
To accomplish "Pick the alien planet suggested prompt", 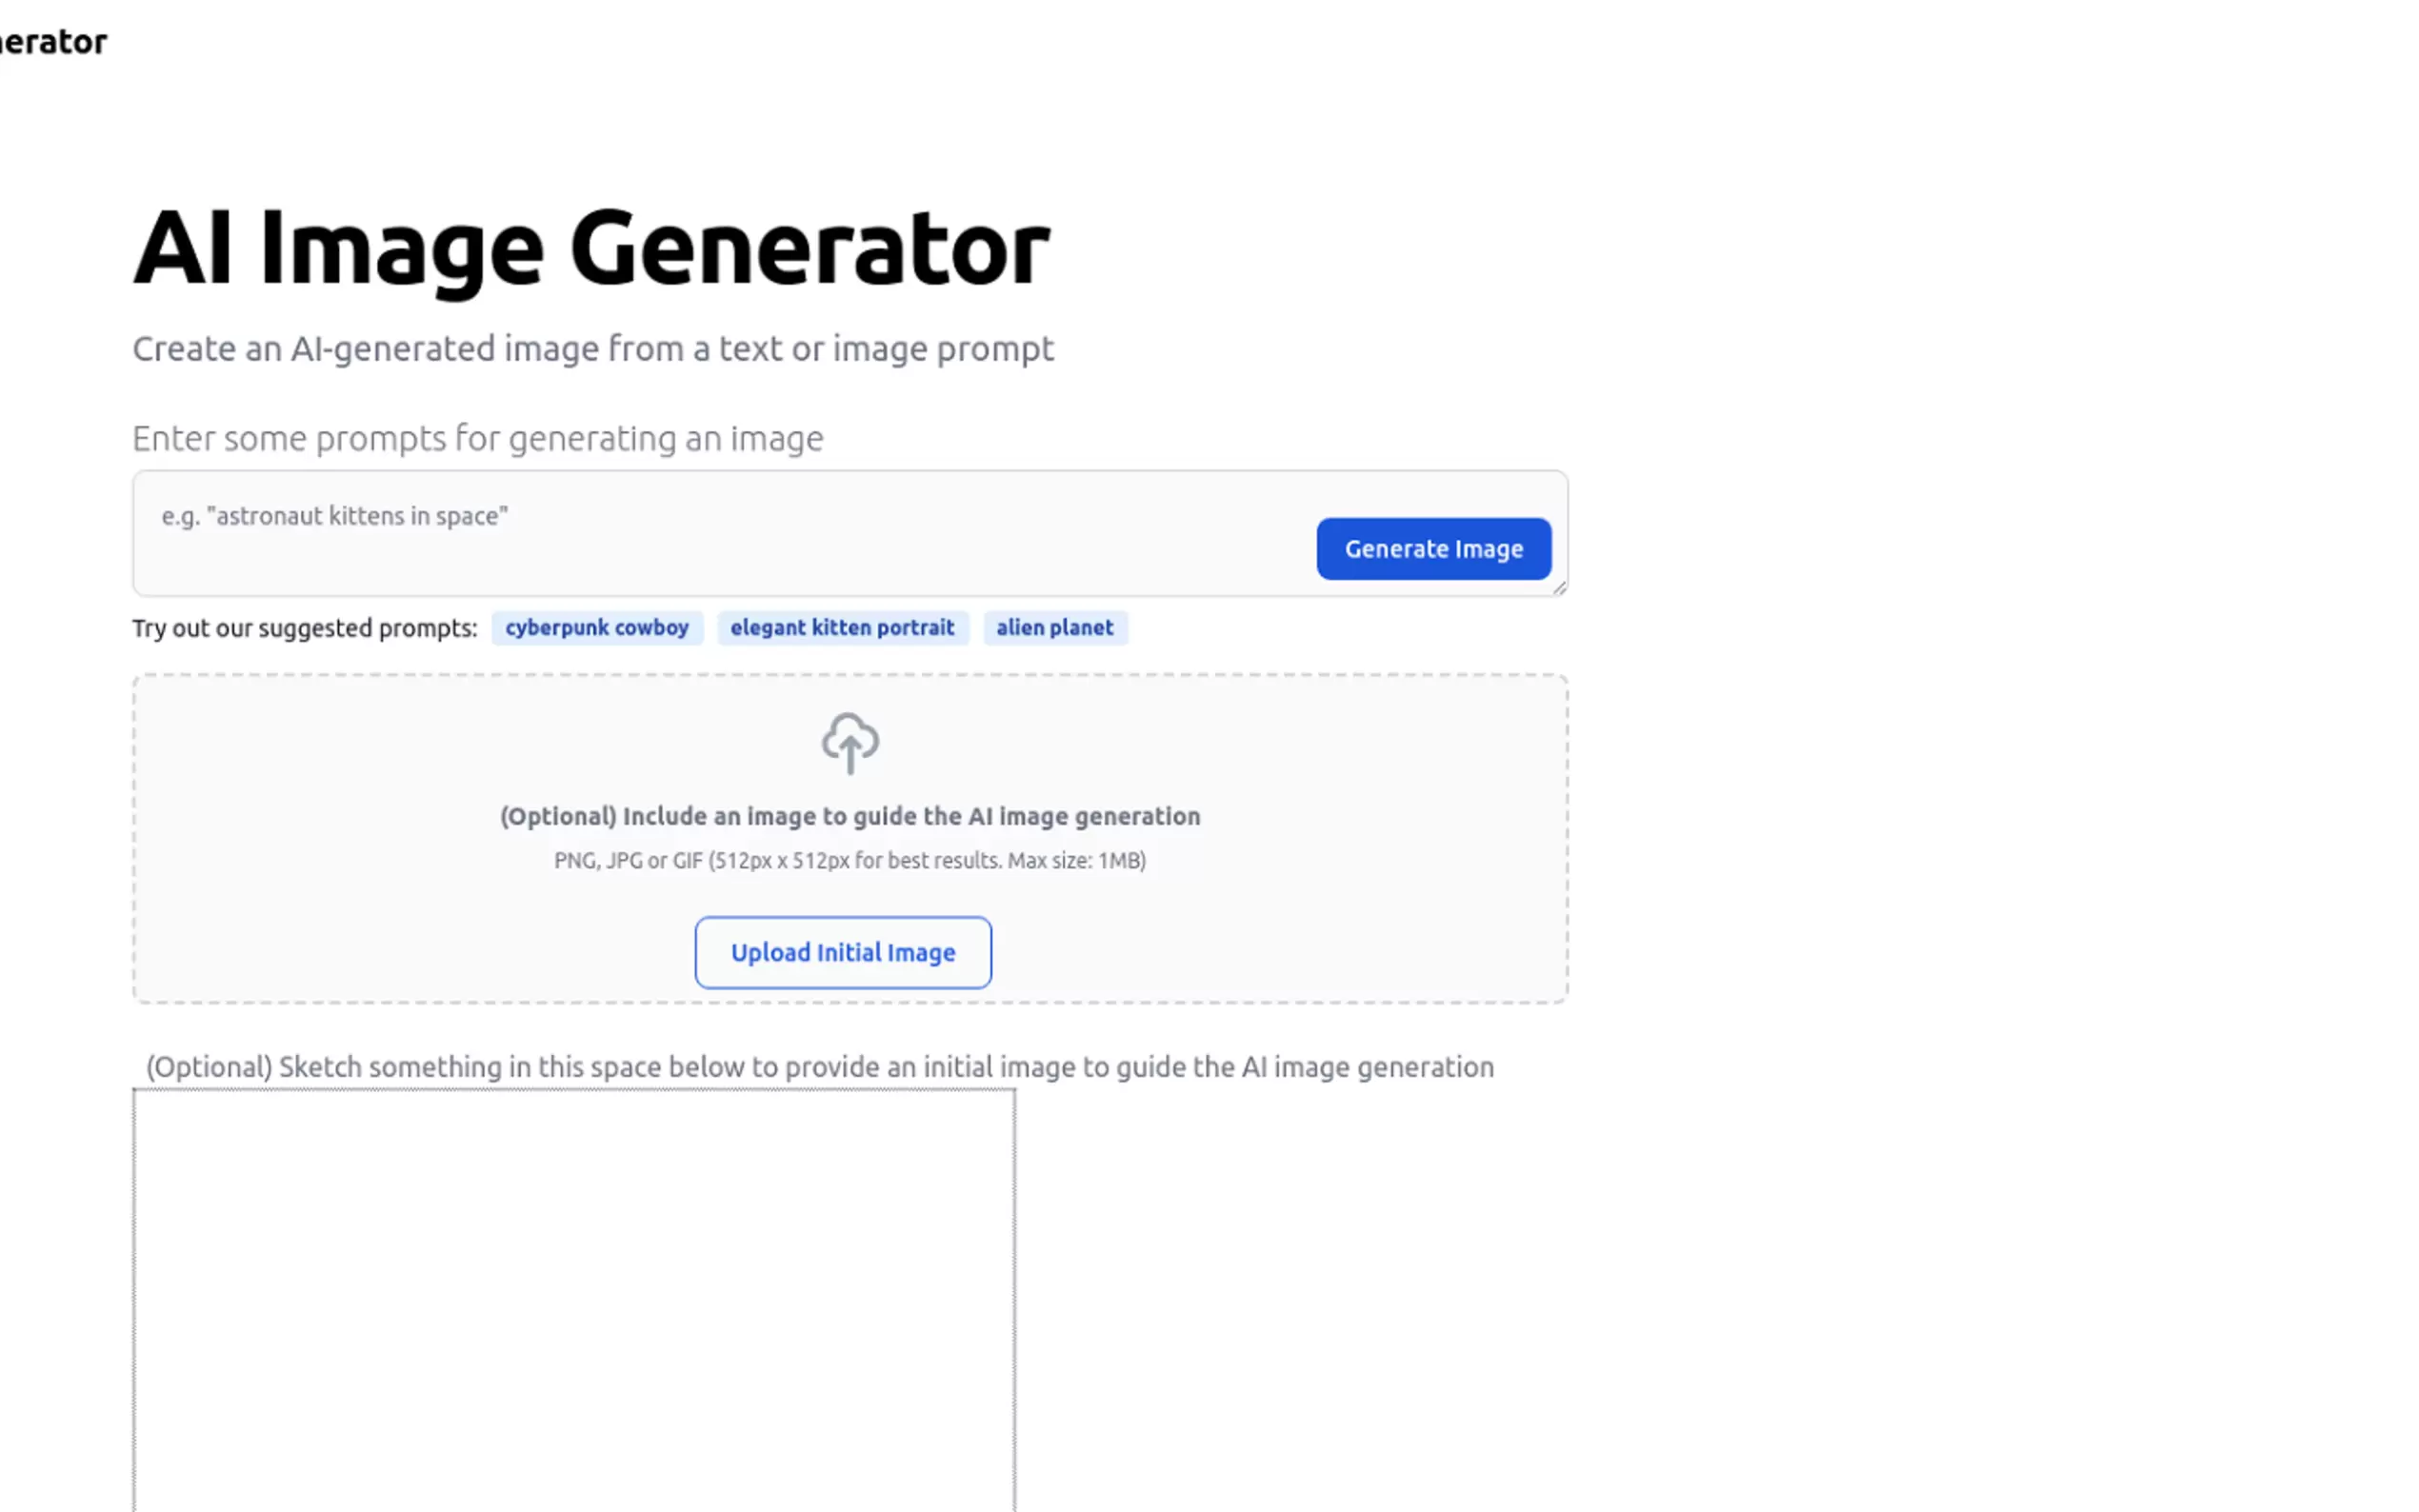I will pyautogui.click(x=1054, y=628).
